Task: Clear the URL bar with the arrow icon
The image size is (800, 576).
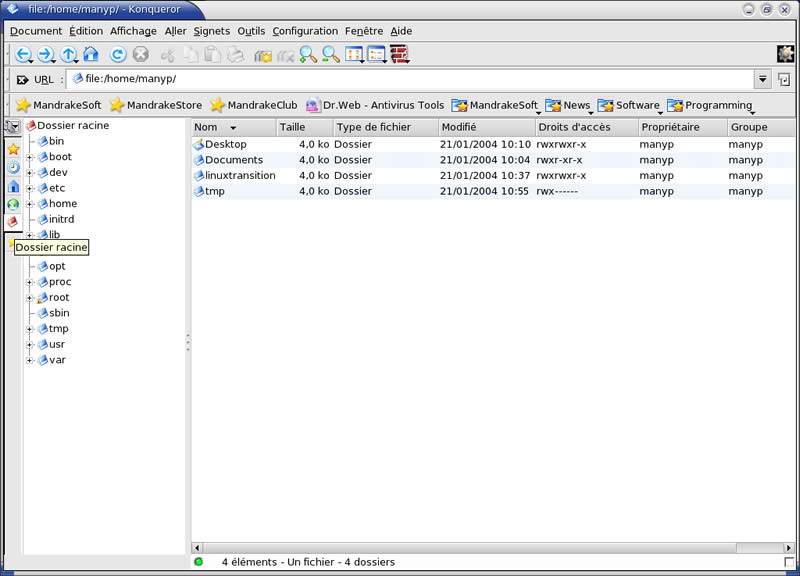Action: coord(22,80)
